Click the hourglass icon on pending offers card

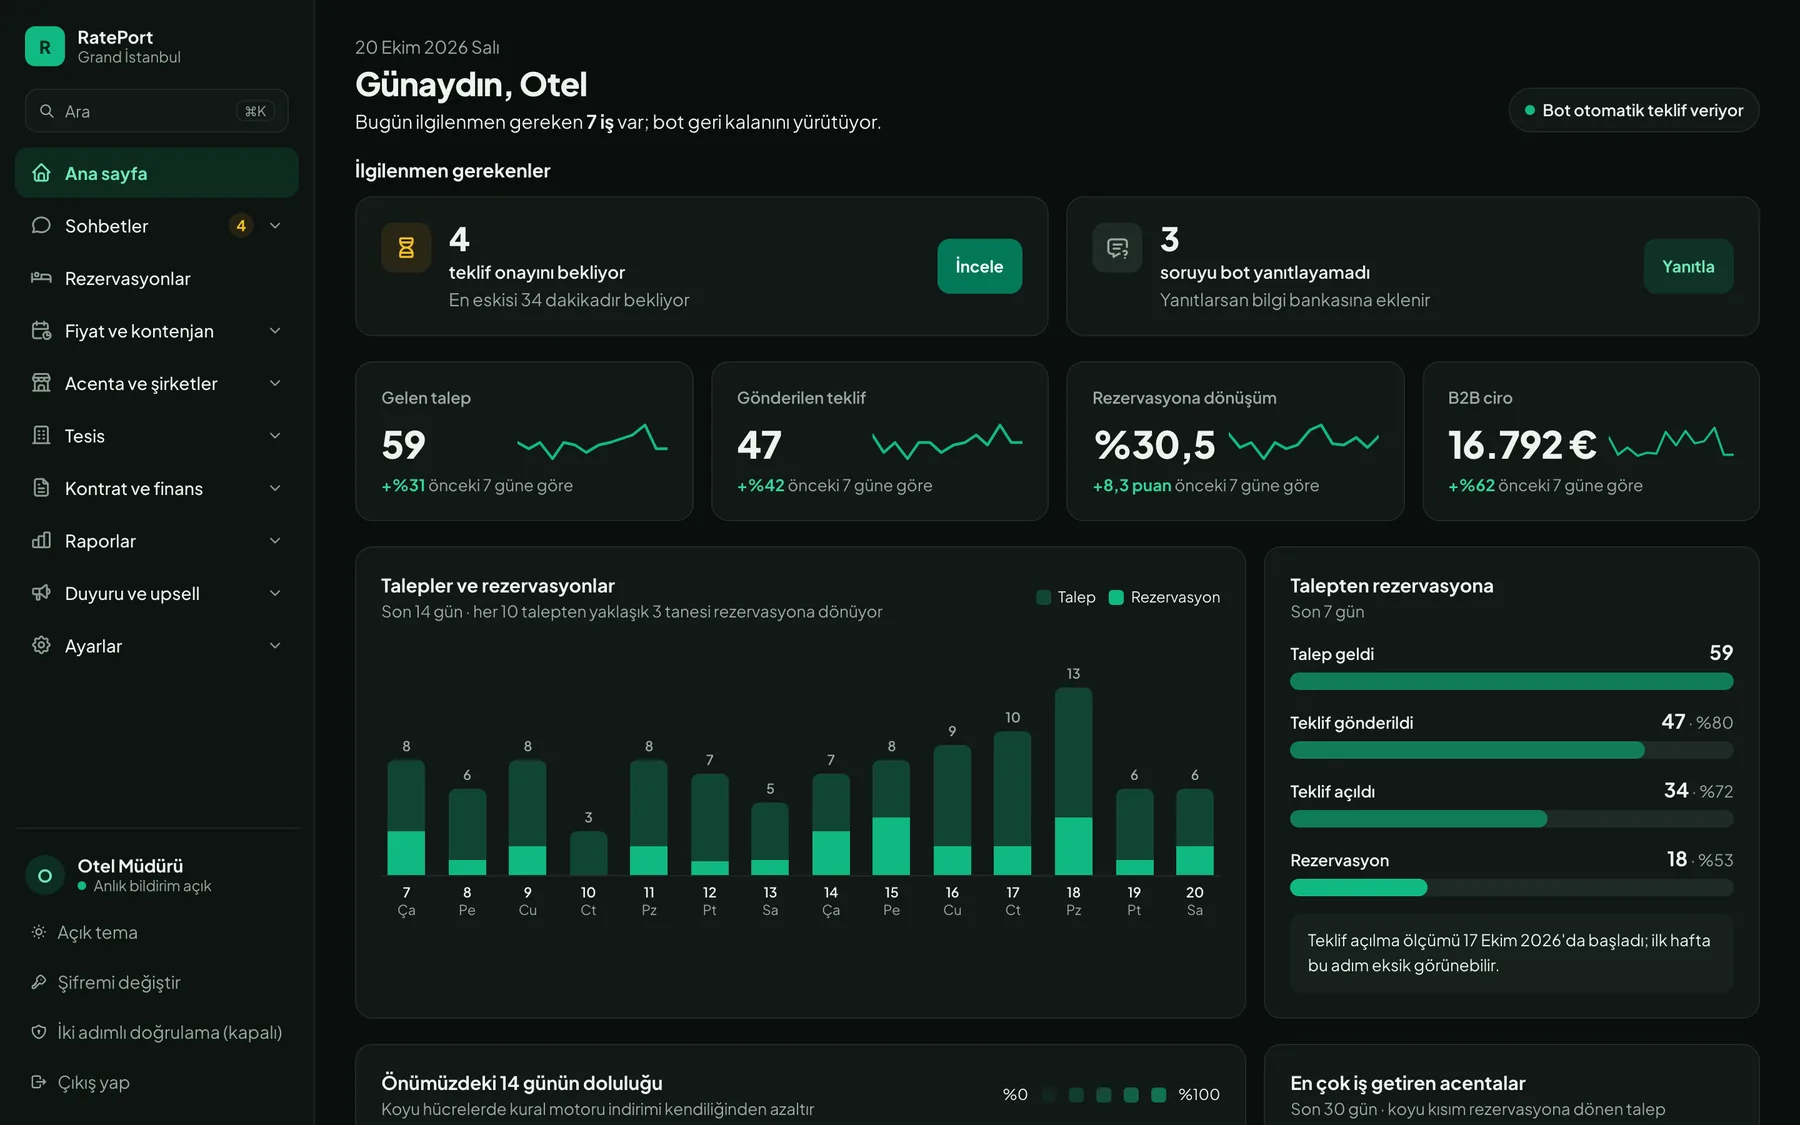point(406,247)
